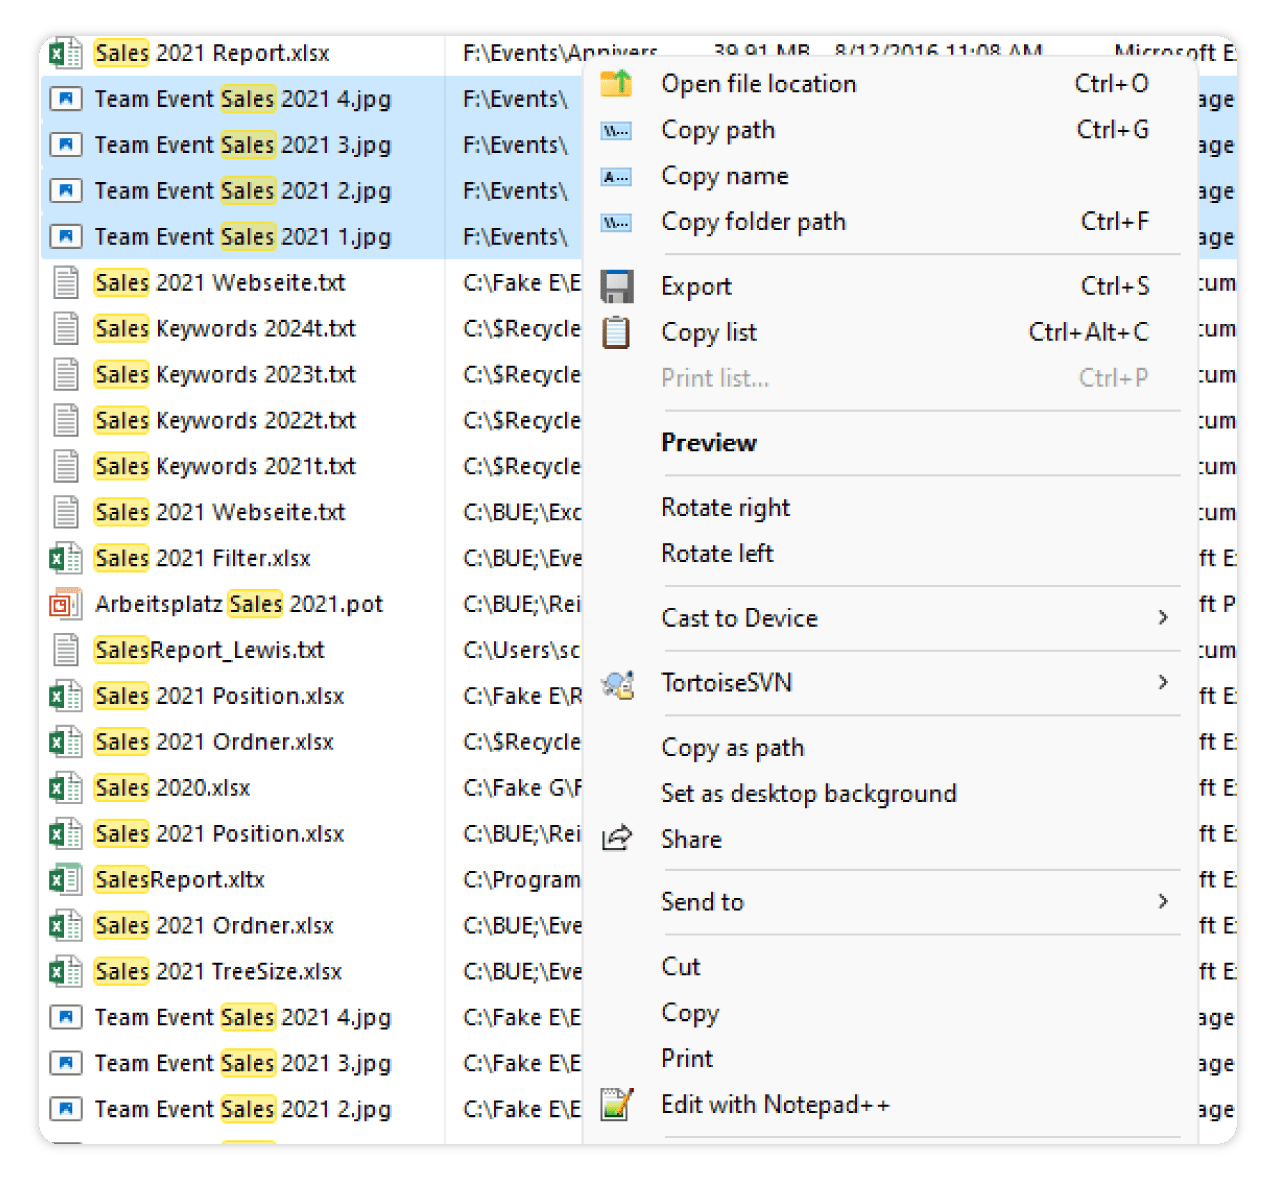Click the Copy path icon
The image size is (1276, 1180).
pos(616,131)
